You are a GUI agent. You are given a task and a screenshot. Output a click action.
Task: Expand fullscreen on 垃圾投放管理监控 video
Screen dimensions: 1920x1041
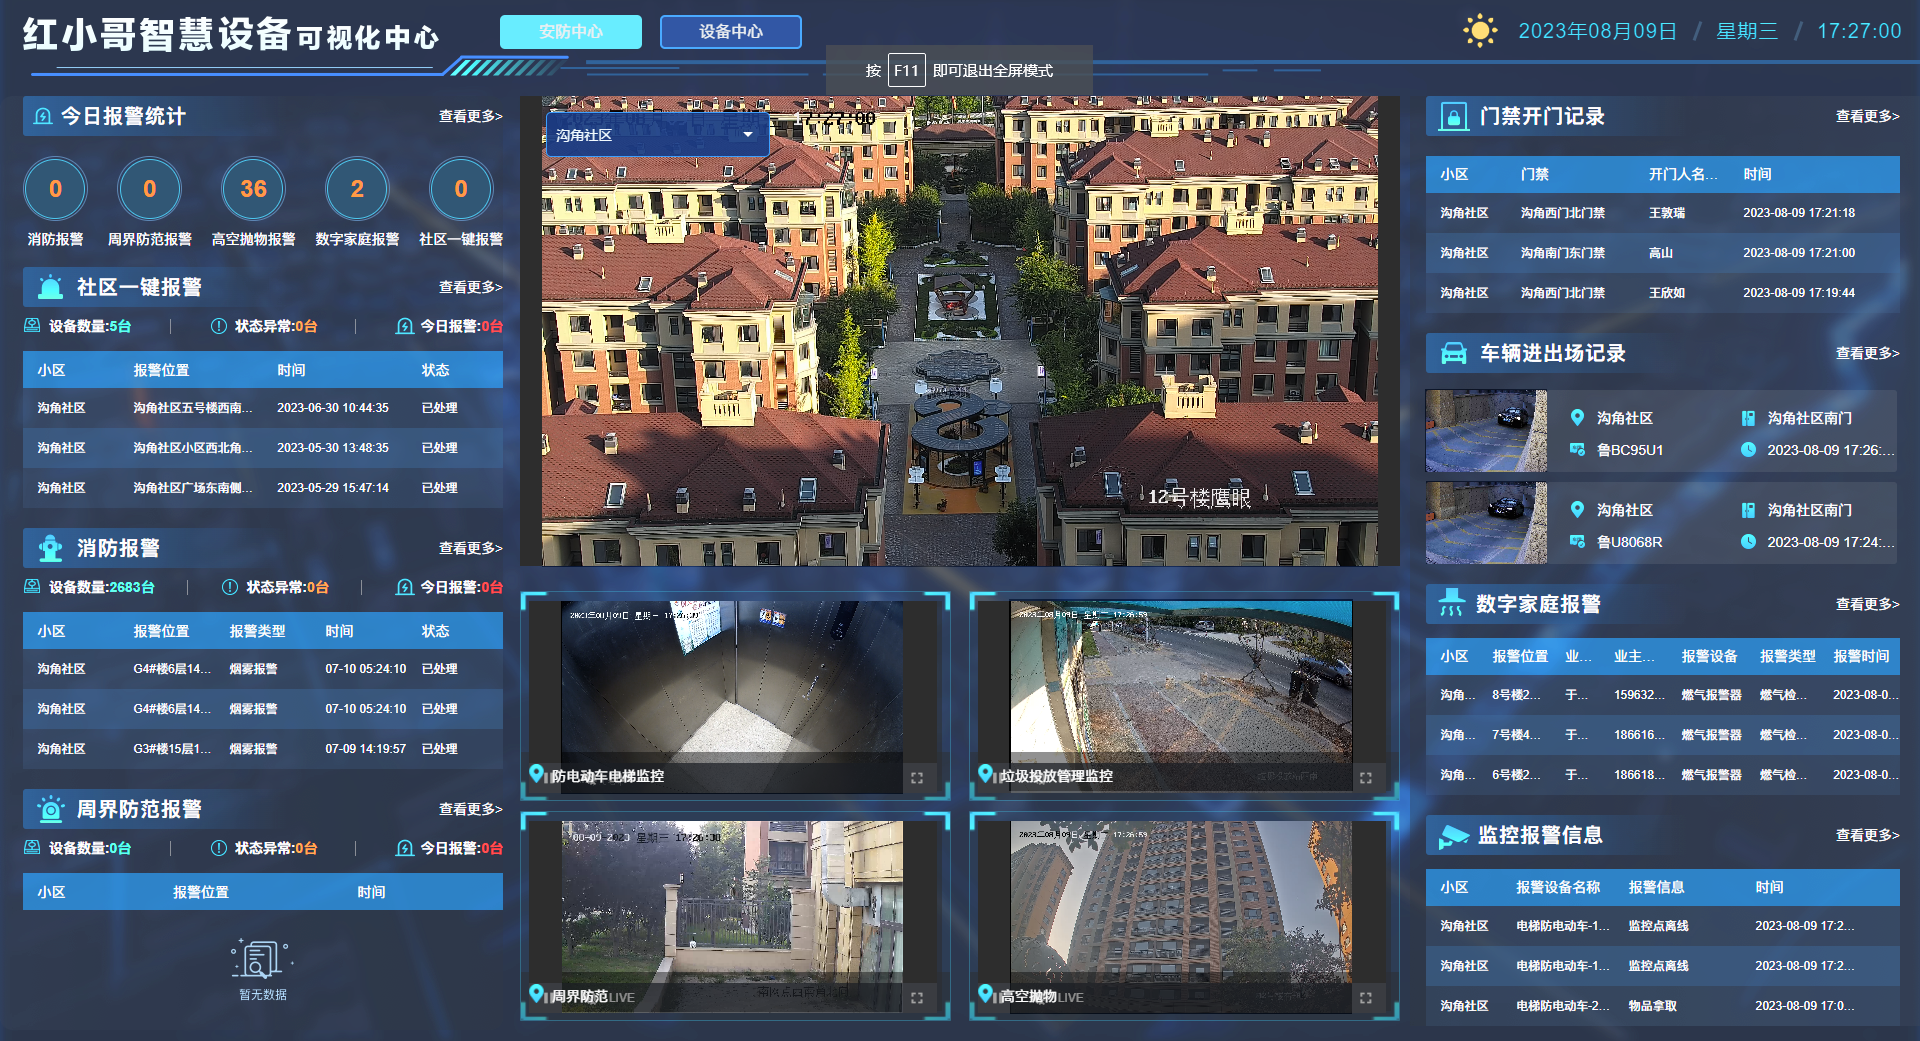tap(1365, 777)
